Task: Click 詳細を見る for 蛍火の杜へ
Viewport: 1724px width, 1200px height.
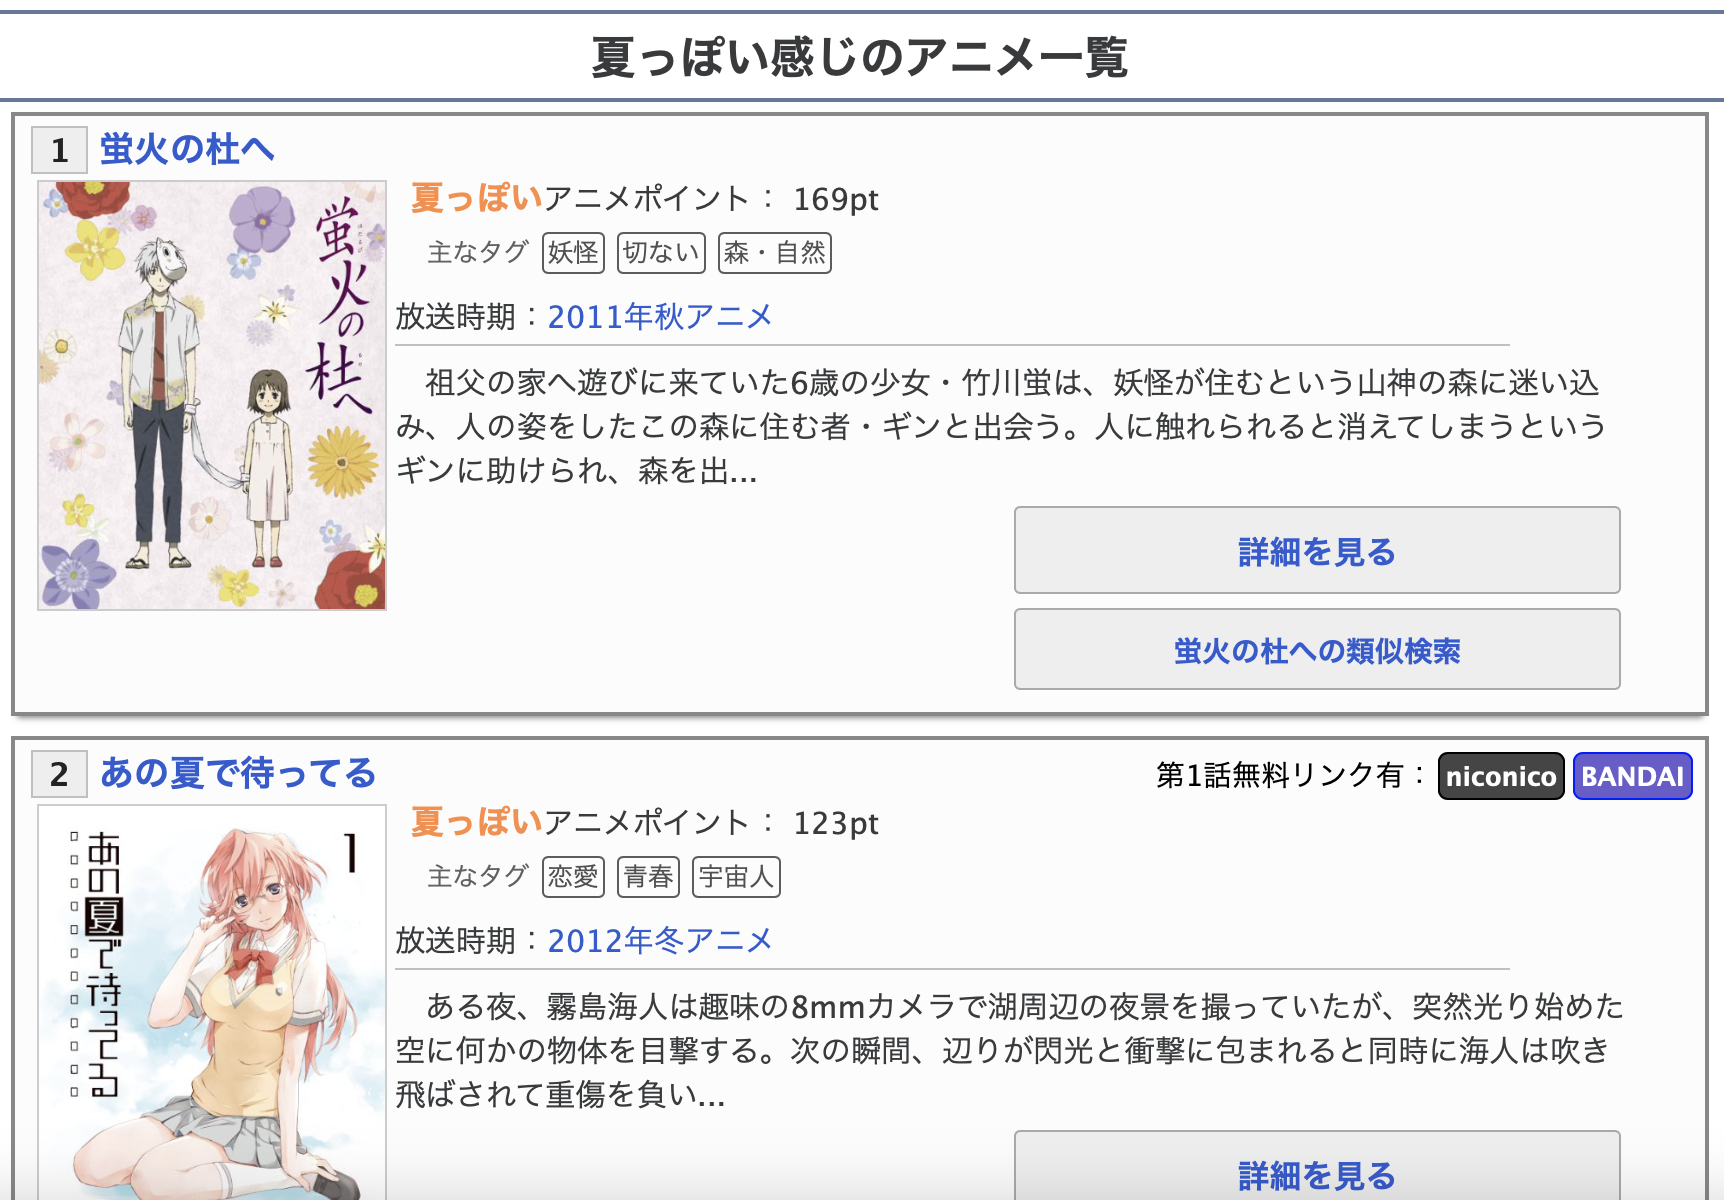Action: click(1317, 550)
